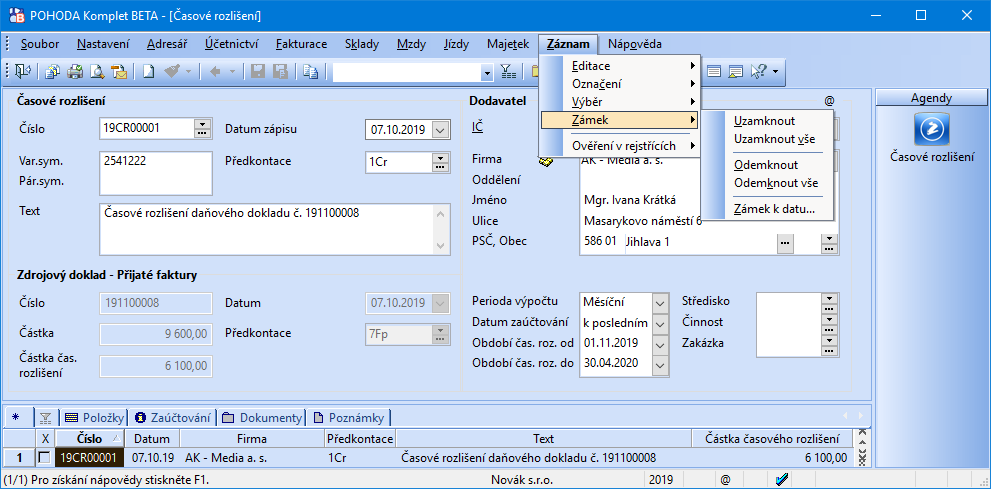This screenshot has height=489, width=991.
Task: Open the Fakturace menu
Action: 301,44
